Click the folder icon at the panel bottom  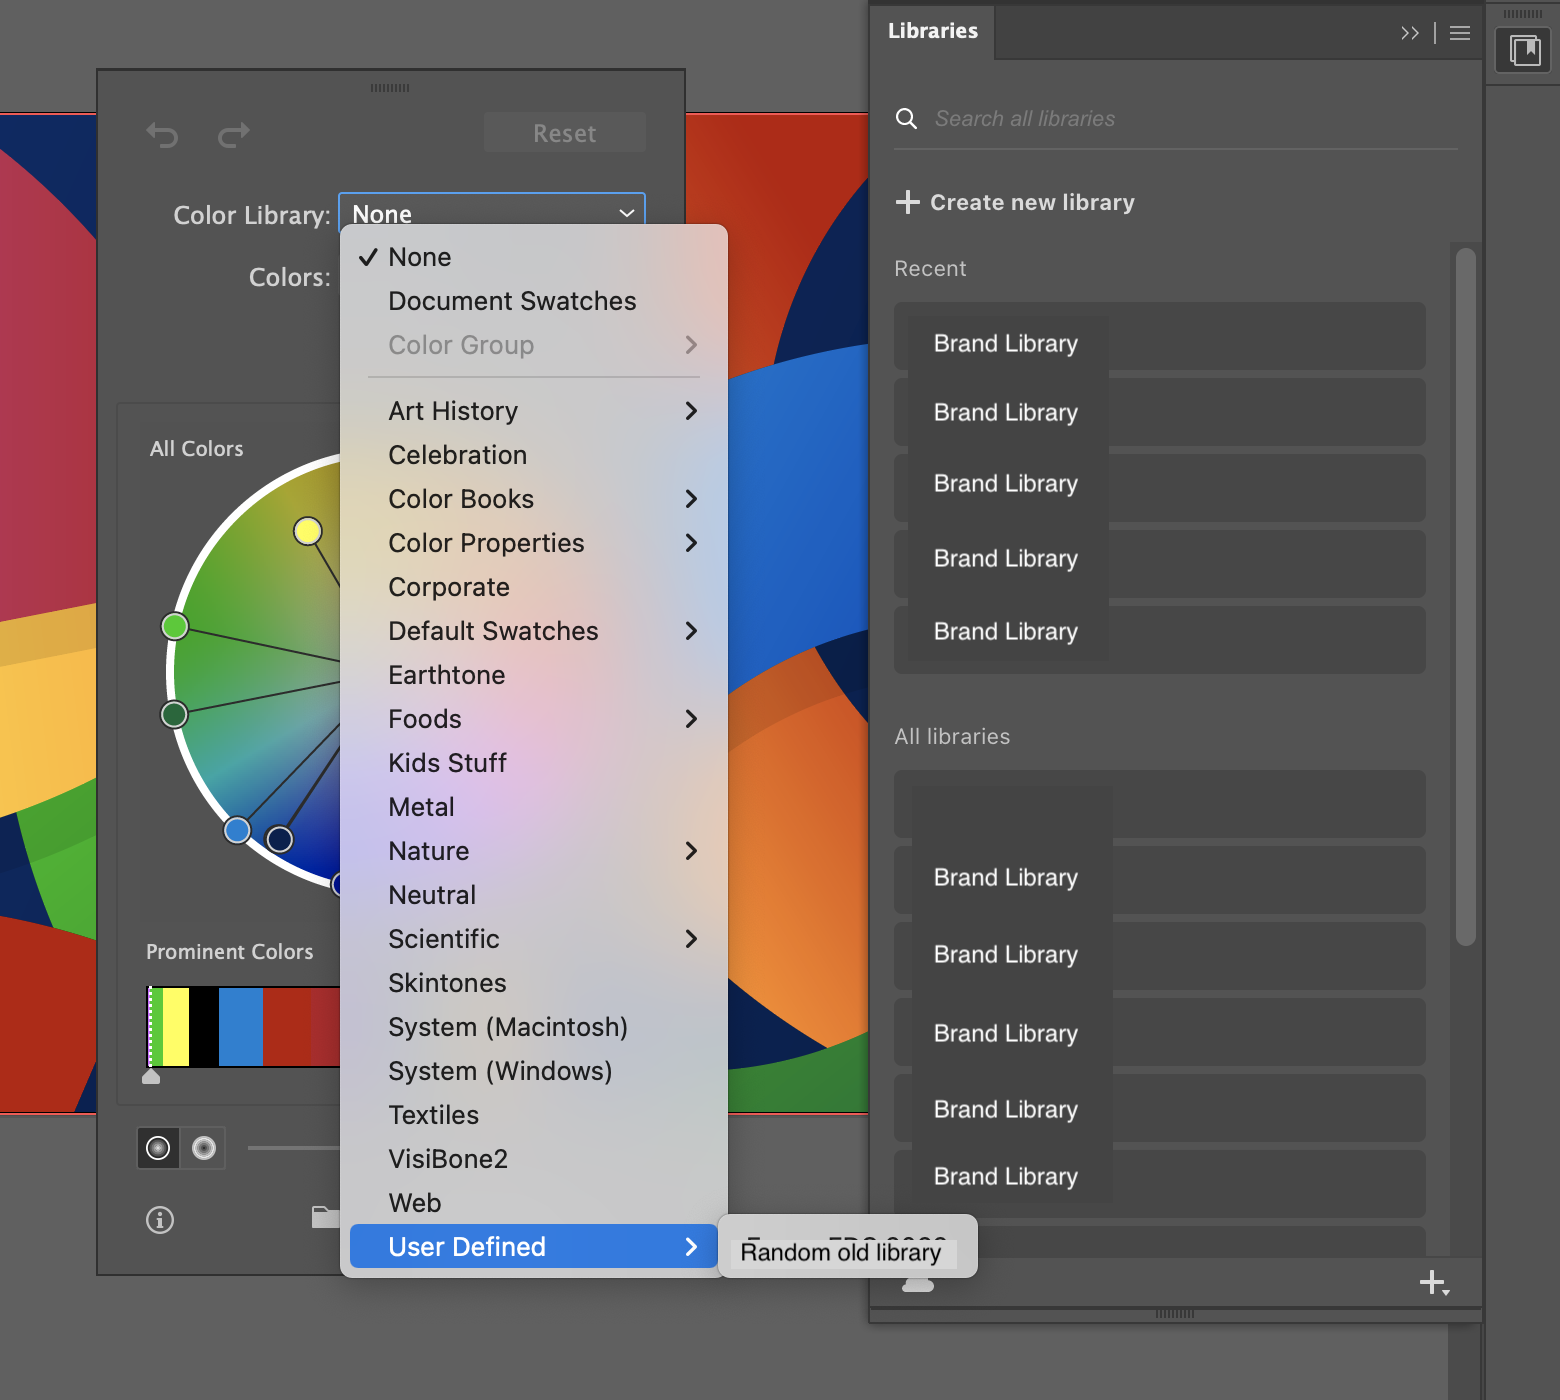click(325, 1217)
